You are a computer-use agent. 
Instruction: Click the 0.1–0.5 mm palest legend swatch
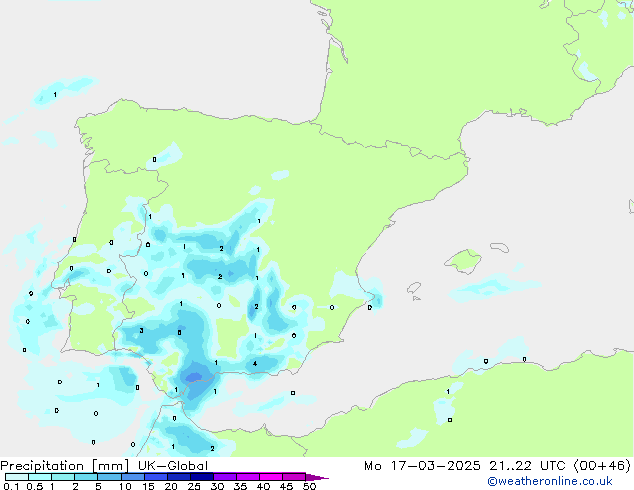click(x=17, y=477)
